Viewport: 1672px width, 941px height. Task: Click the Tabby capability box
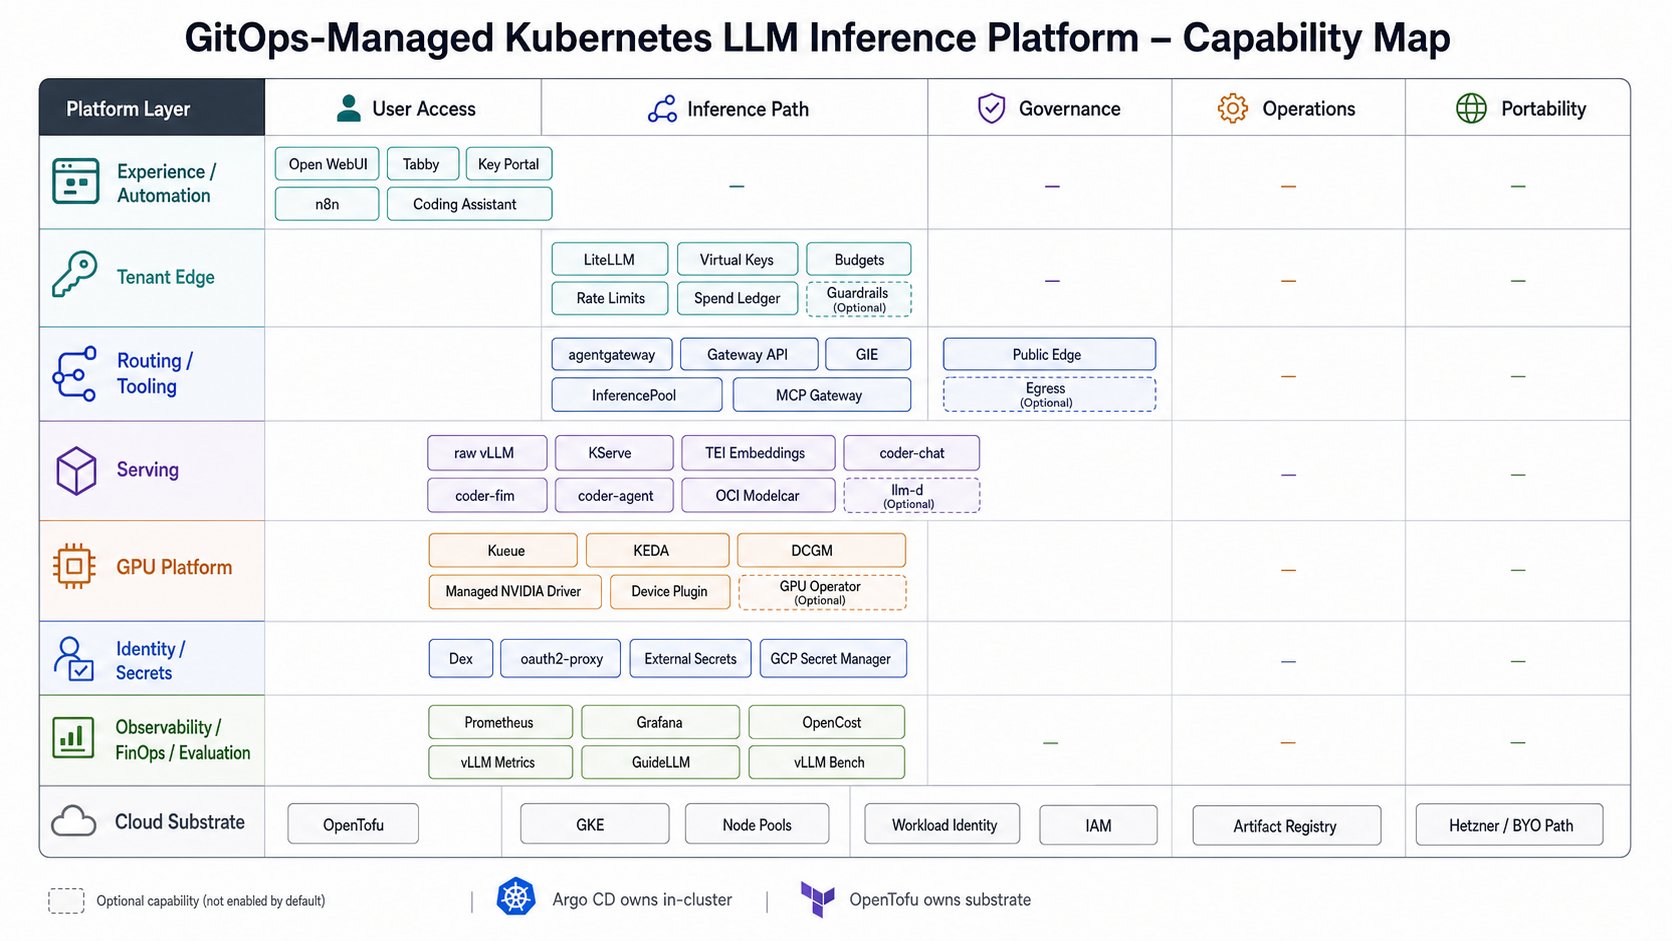pyautogui.click(x=422, y=164)
